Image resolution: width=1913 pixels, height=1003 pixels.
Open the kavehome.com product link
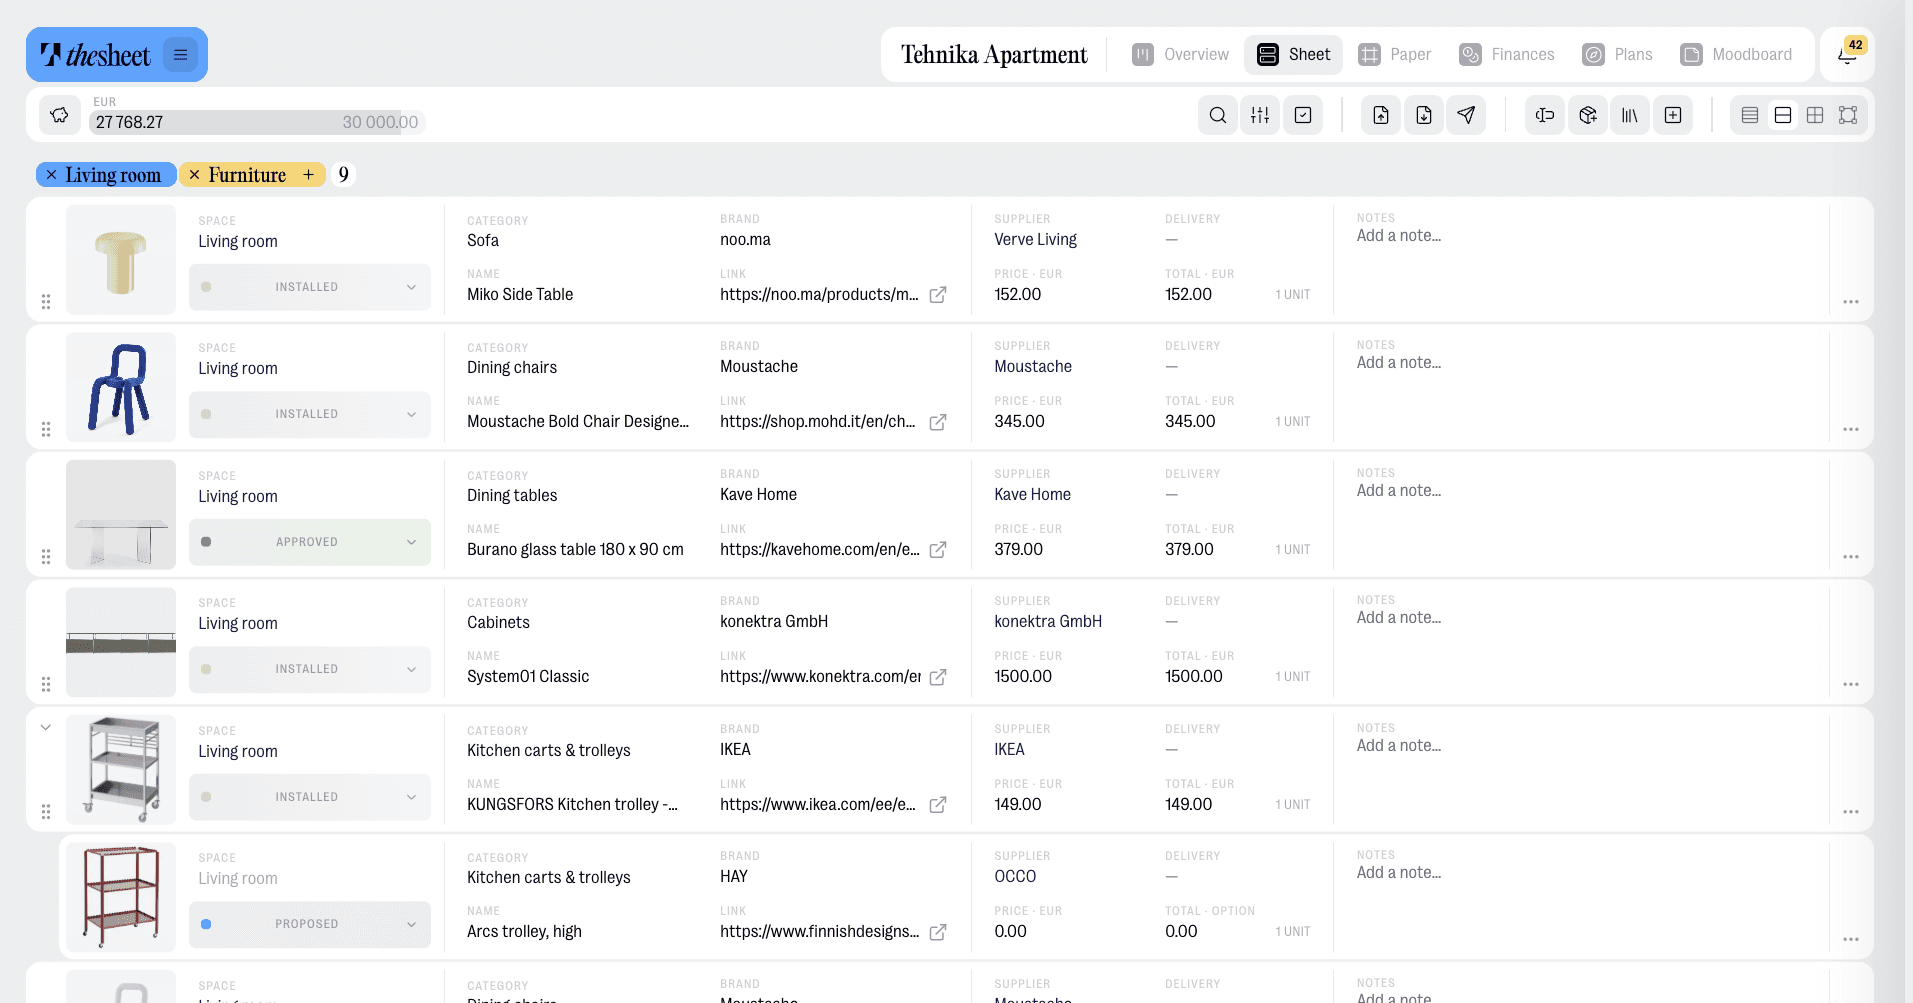coord(820,550)
